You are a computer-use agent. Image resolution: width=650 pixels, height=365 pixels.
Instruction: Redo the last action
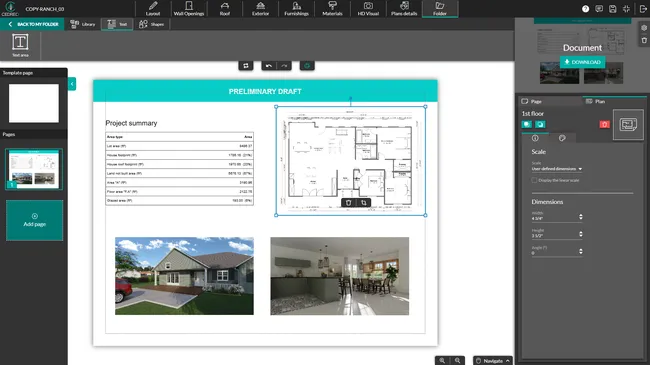coord(284,66)
